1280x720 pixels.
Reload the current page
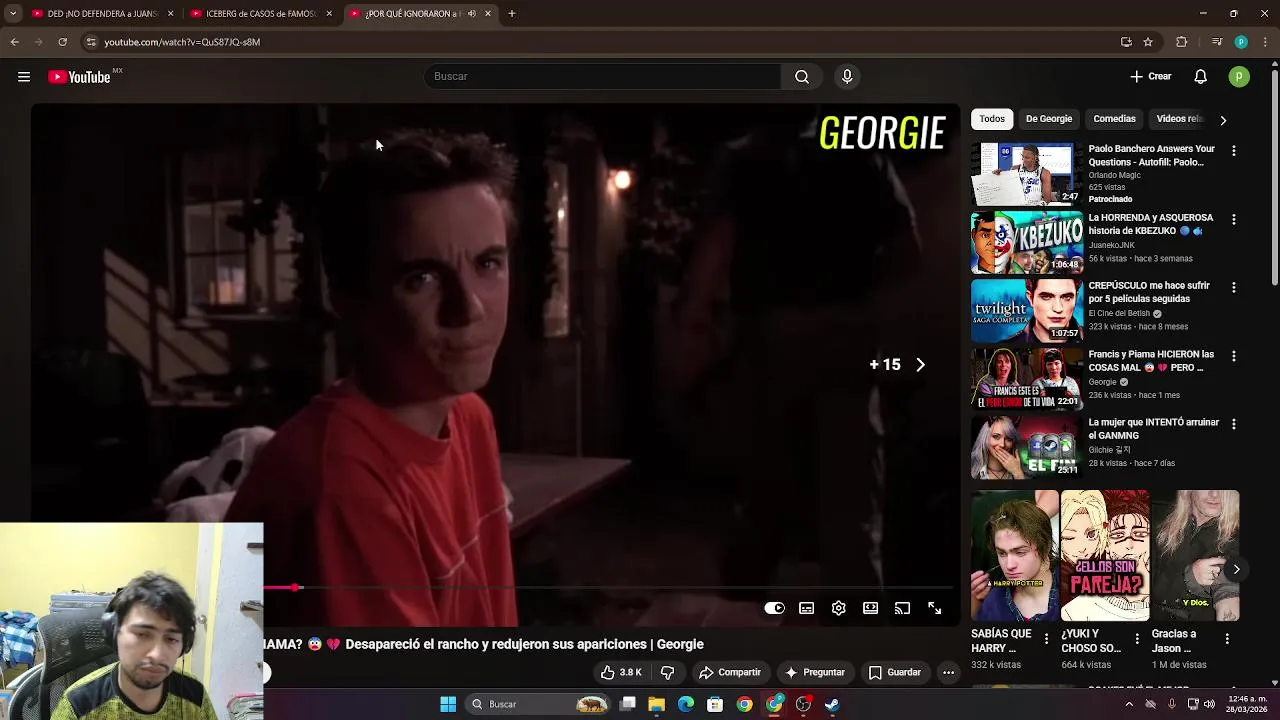62,42
